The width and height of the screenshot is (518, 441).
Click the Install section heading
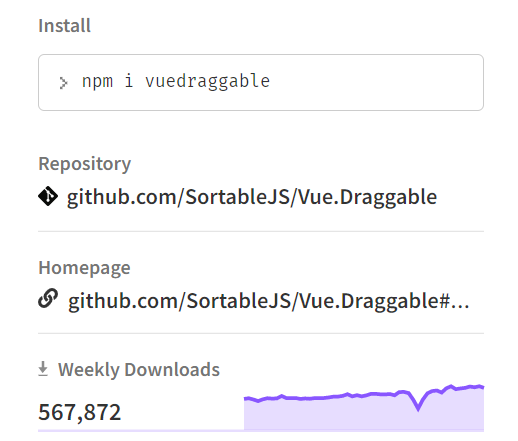click(x=64, y=25)
